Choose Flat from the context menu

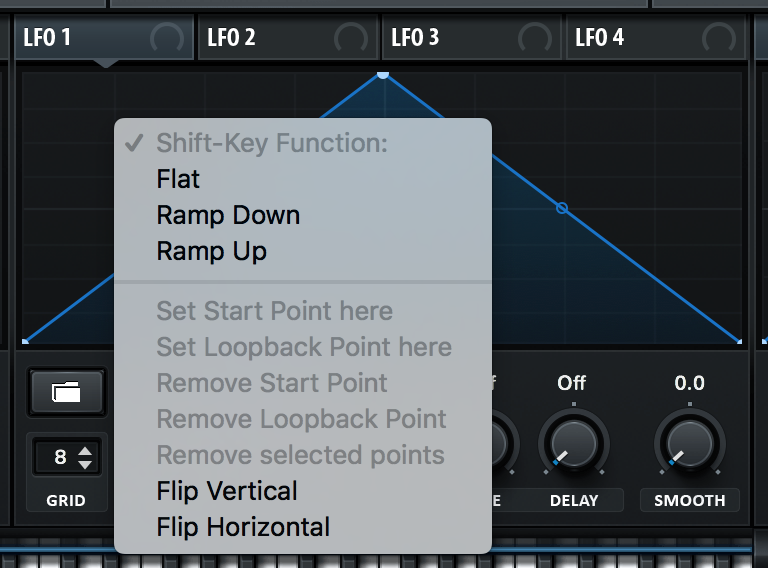(178, 179)
